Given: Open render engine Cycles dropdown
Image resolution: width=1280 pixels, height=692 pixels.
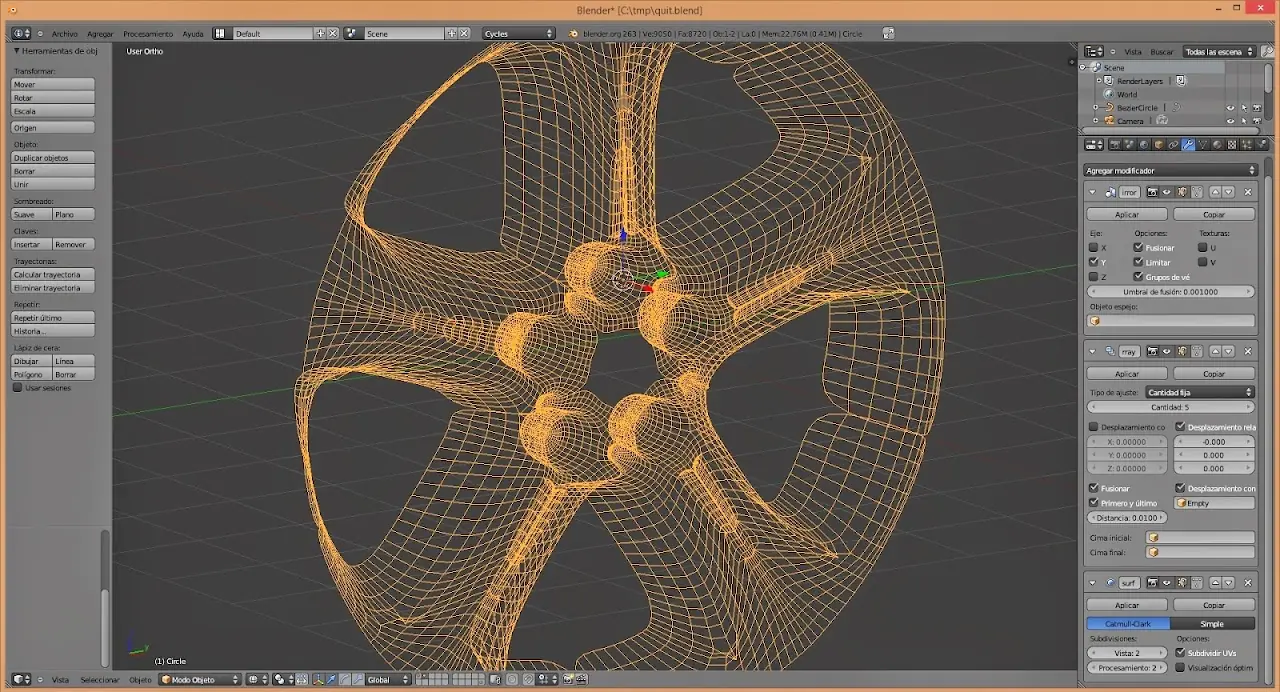Looking at the screenshot, I should (519, 33).
